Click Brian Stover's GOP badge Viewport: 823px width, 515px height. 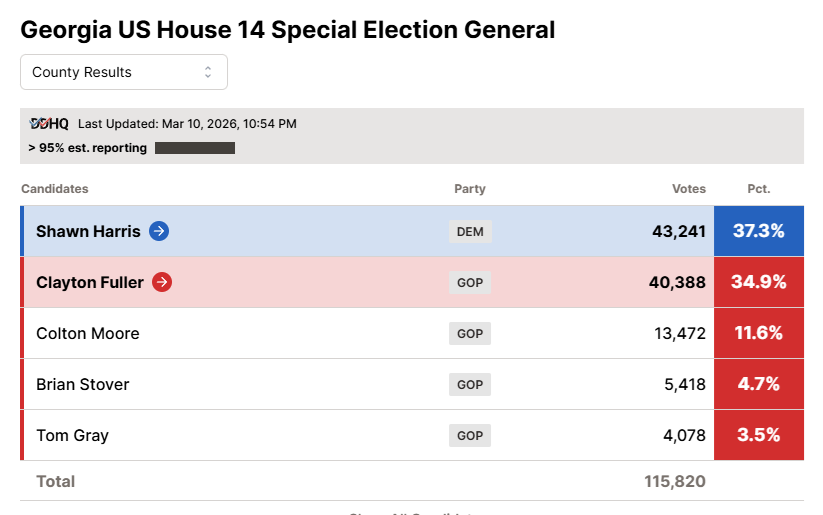[470, 385]
